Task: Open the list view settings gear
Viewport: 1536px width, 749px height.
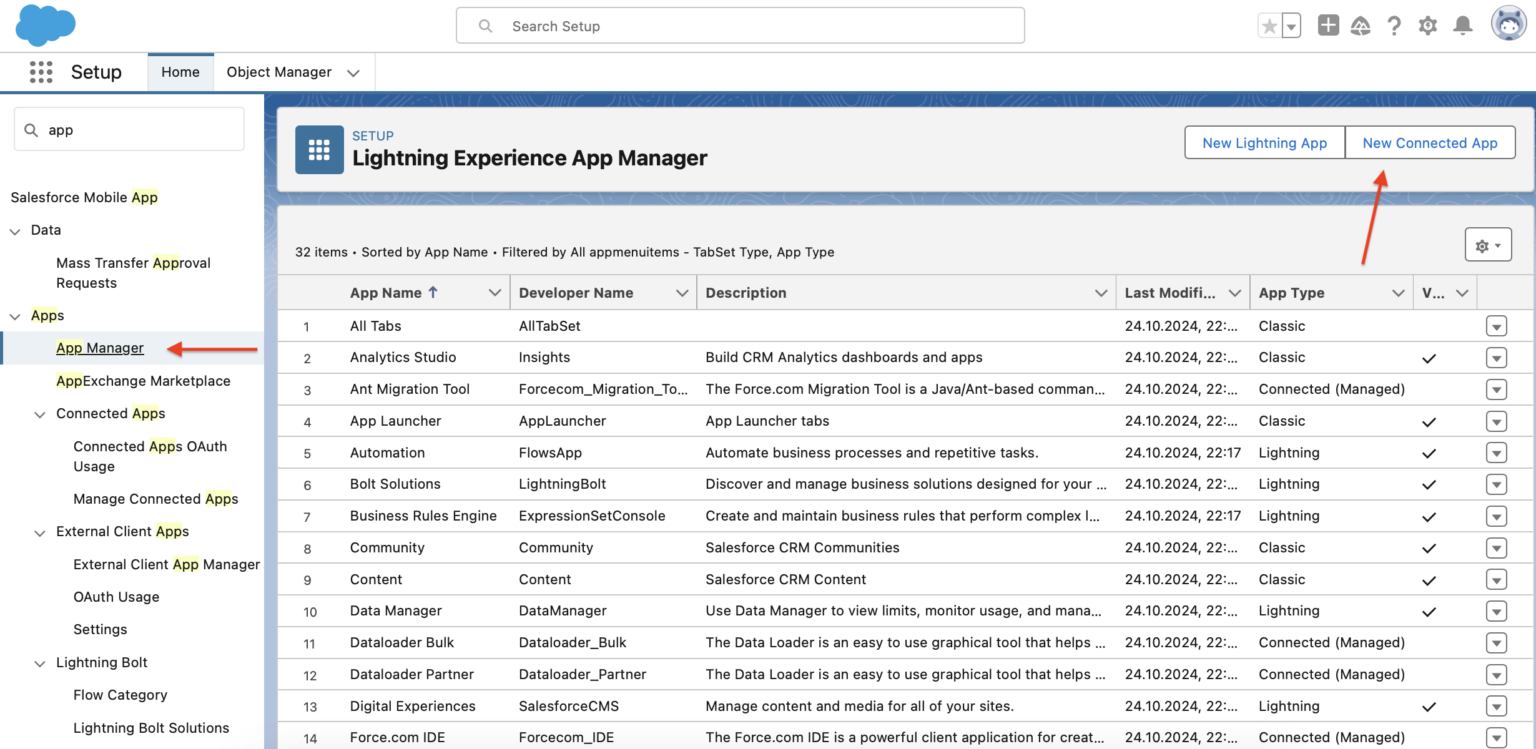Action: [x=1488, y=244]
